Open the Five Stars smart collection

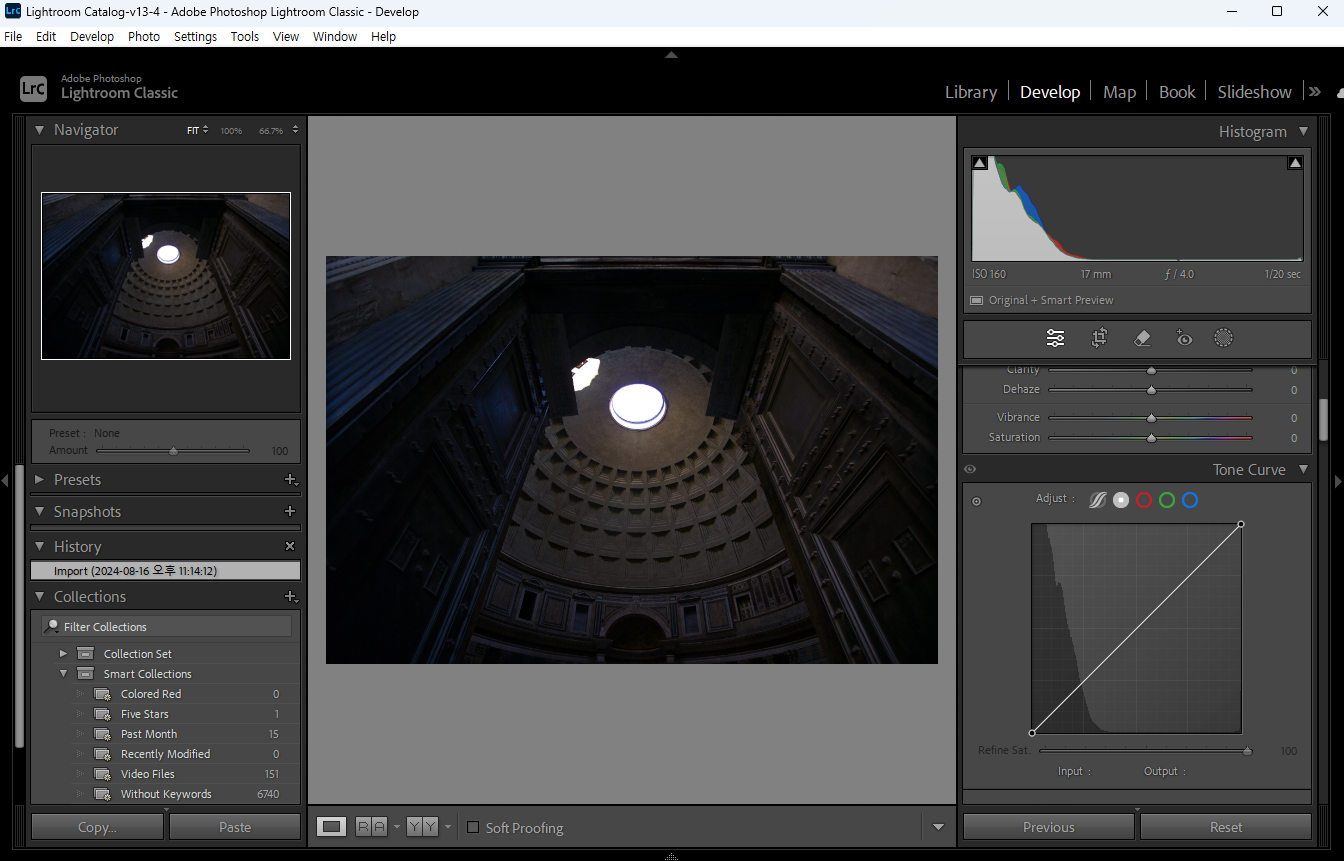[x=145, y=714]
